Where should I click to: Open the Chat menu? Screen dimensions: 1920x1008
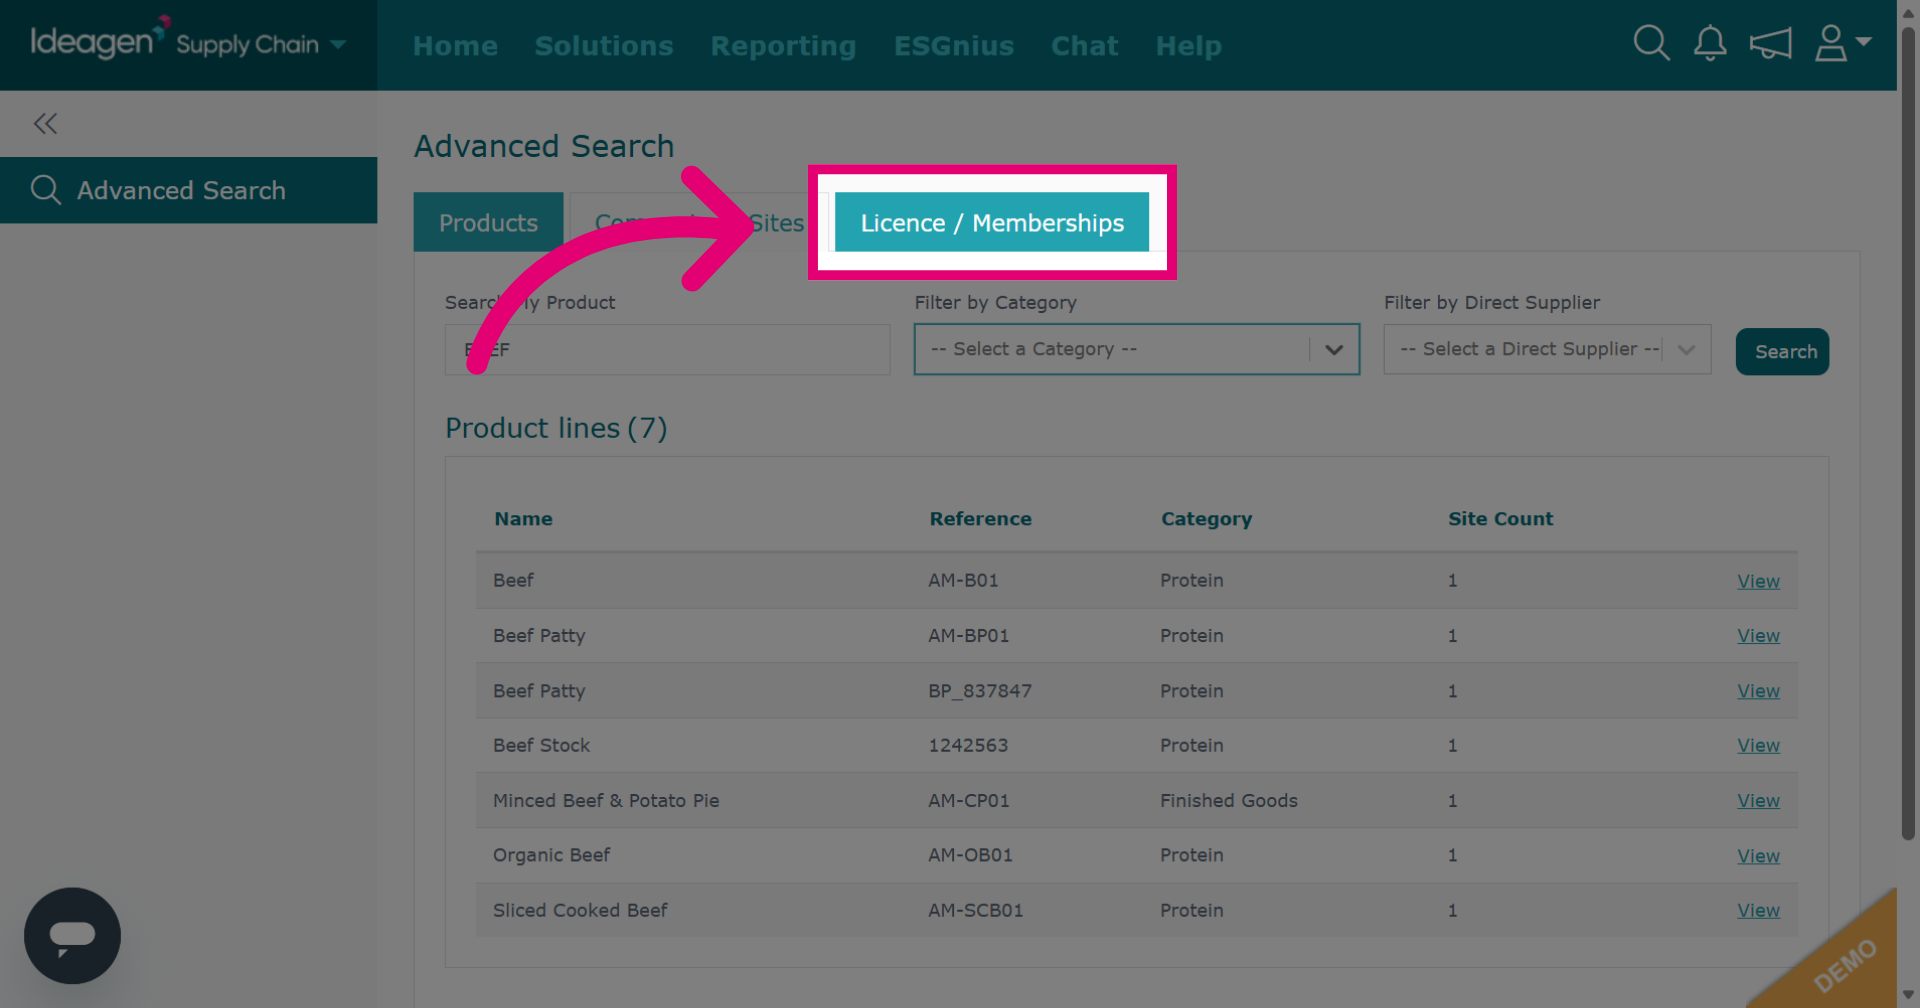coord(1084,46)
